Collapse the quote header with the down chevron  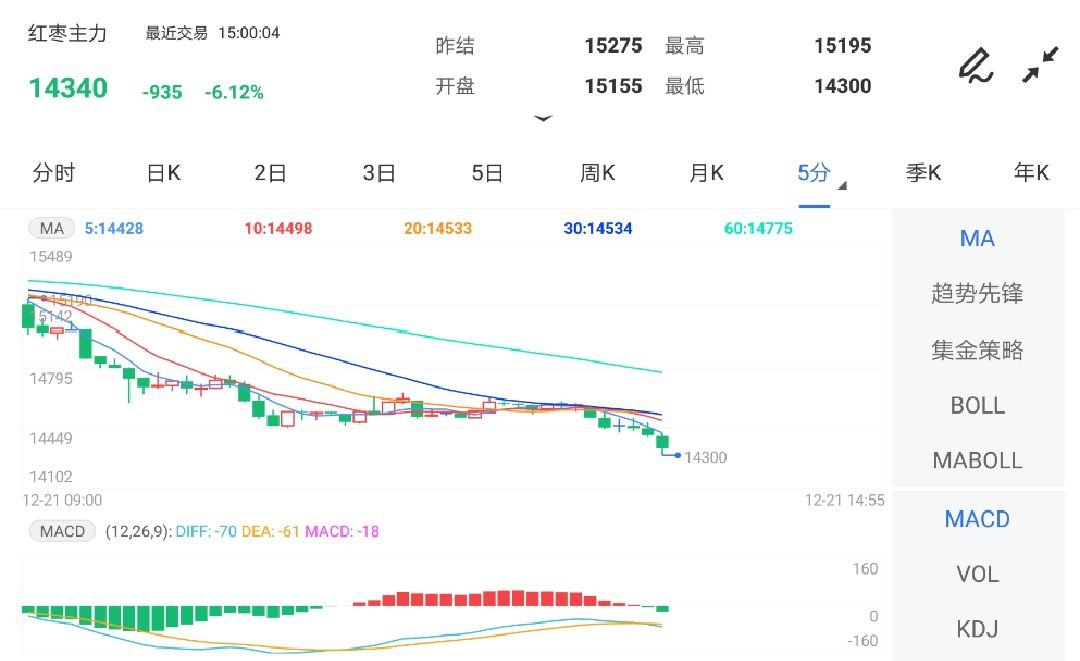[543, 118]
